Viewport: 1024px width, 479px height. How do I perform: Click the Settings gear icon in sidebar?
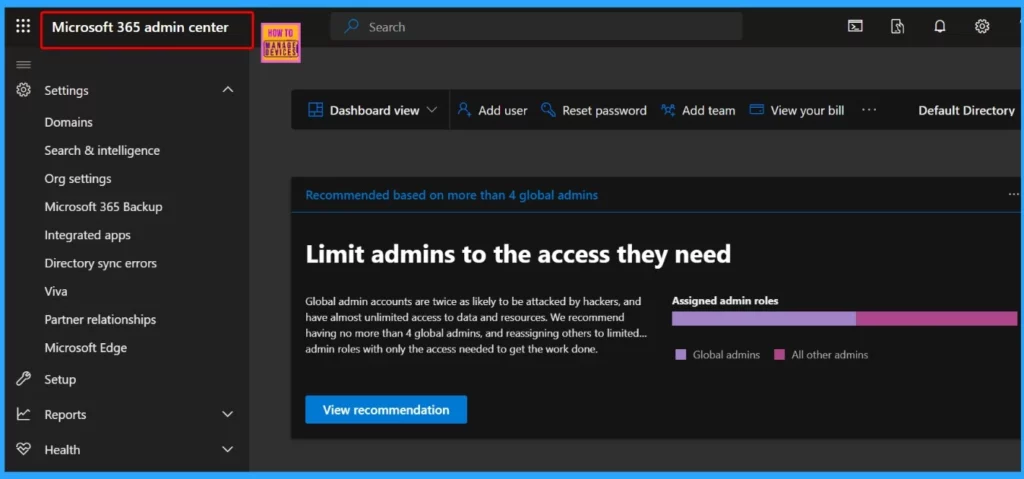tap(24, 90)
